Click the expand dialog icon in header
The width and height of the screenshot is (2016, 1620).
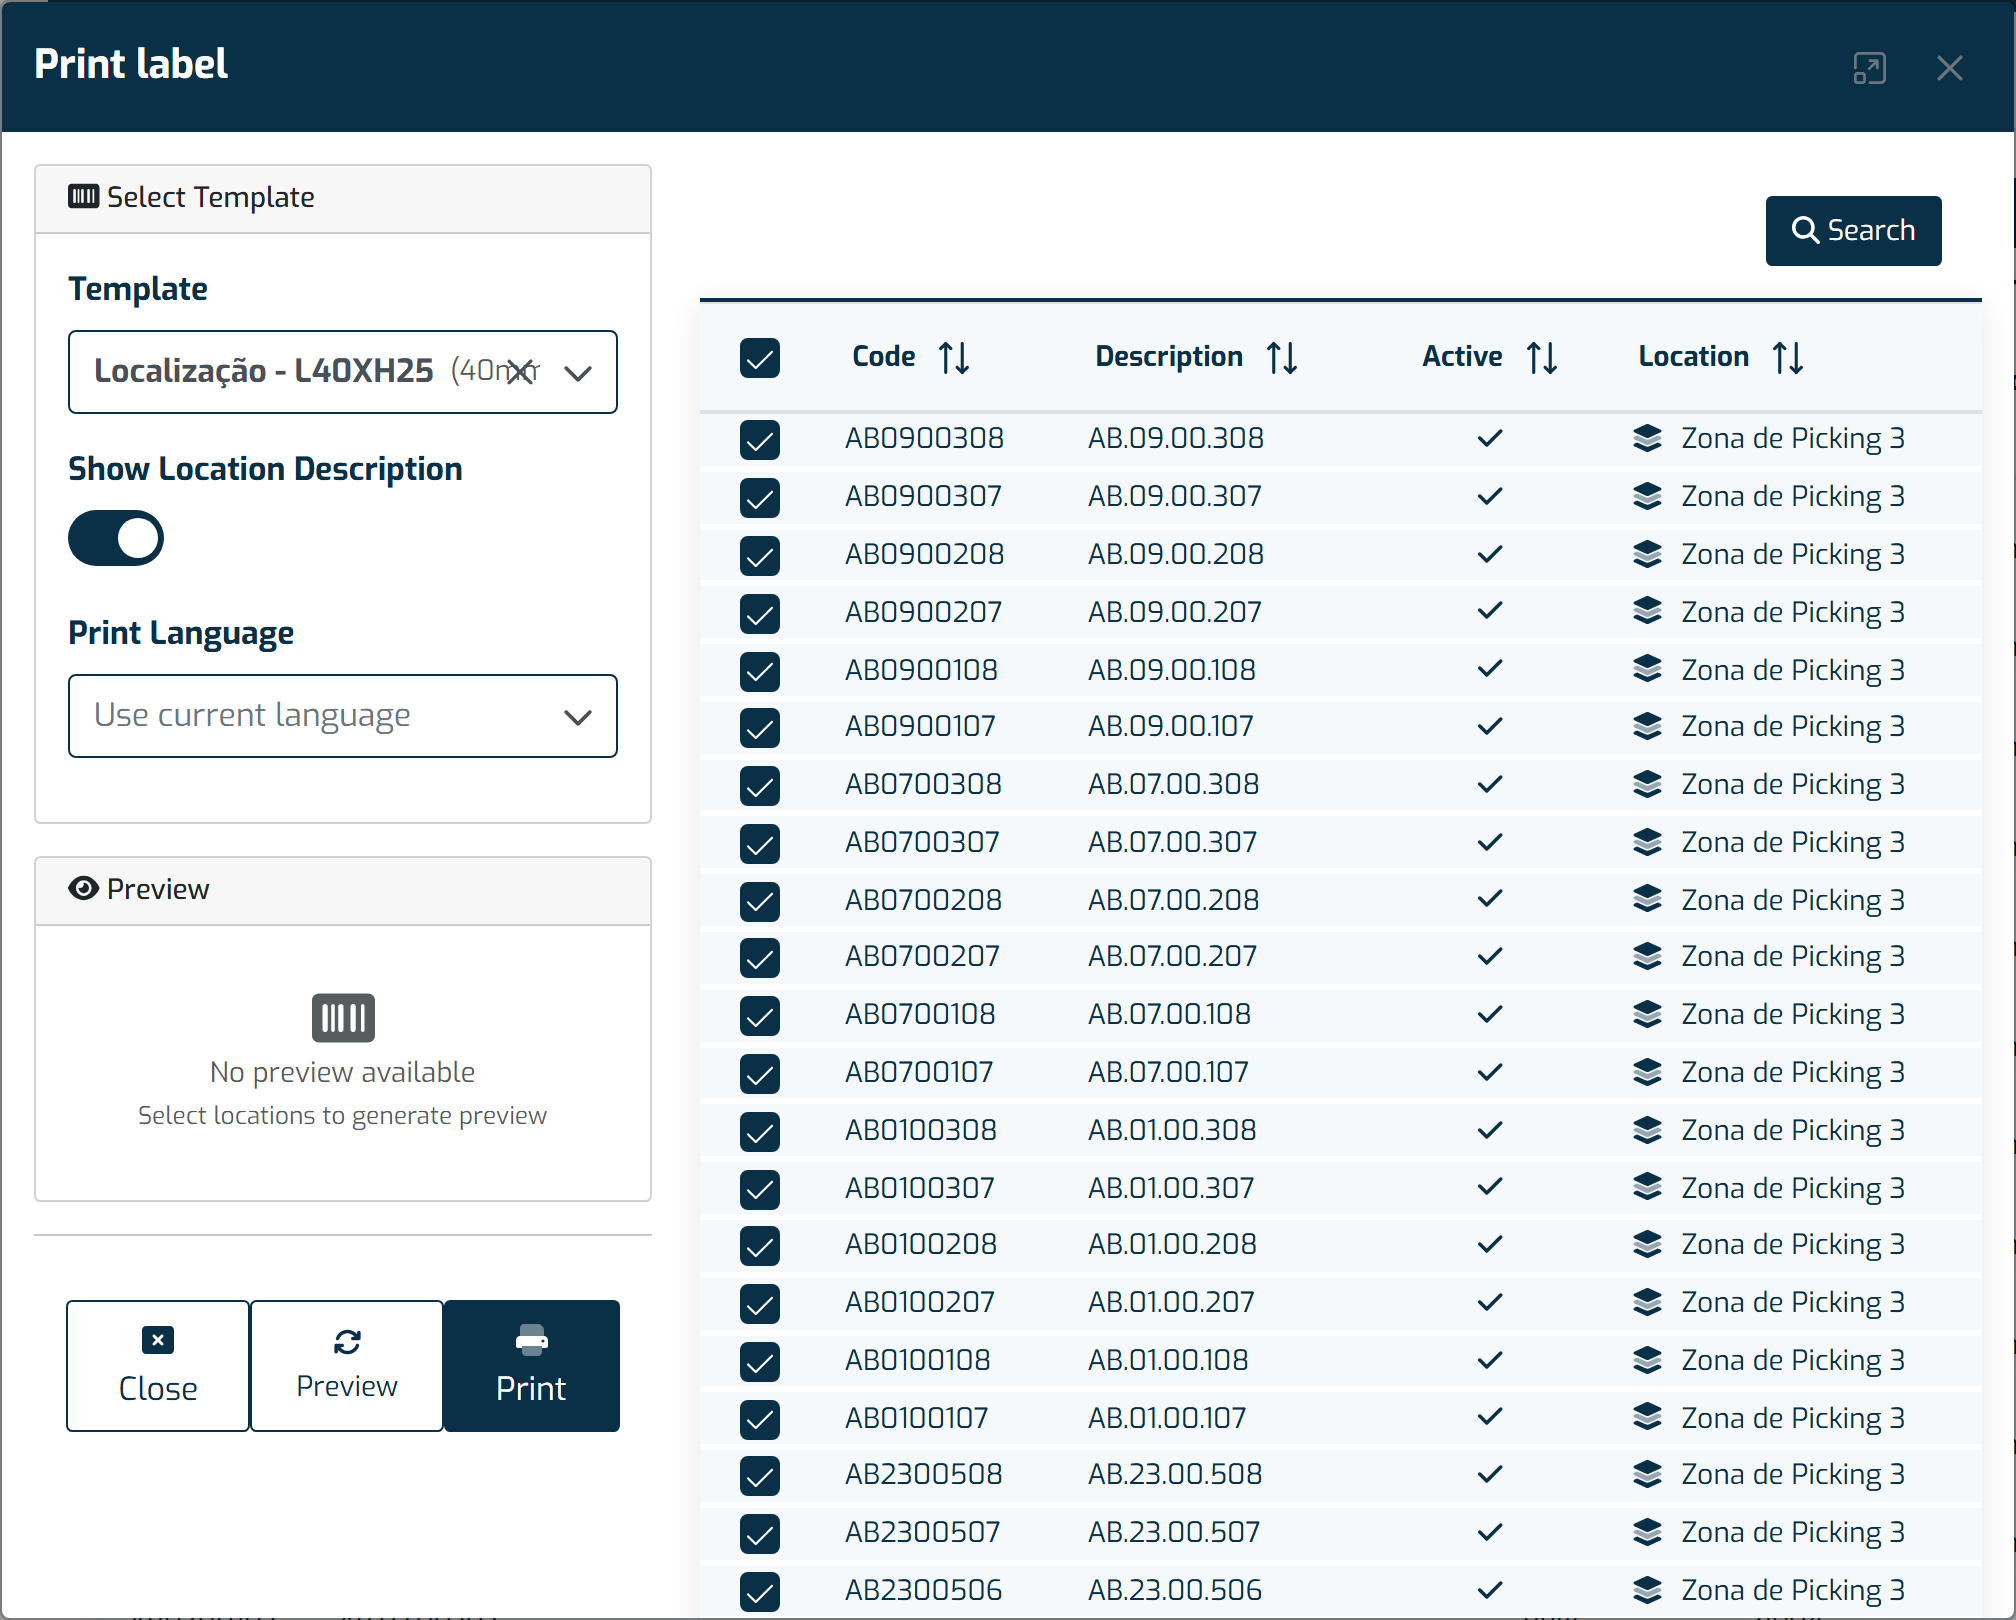[1869, 68]
